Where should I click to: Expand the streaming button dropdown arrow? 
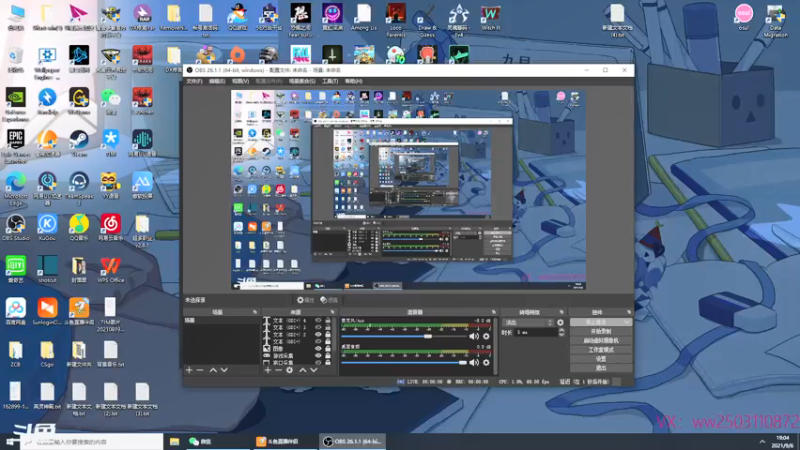[x=627, y=322]
